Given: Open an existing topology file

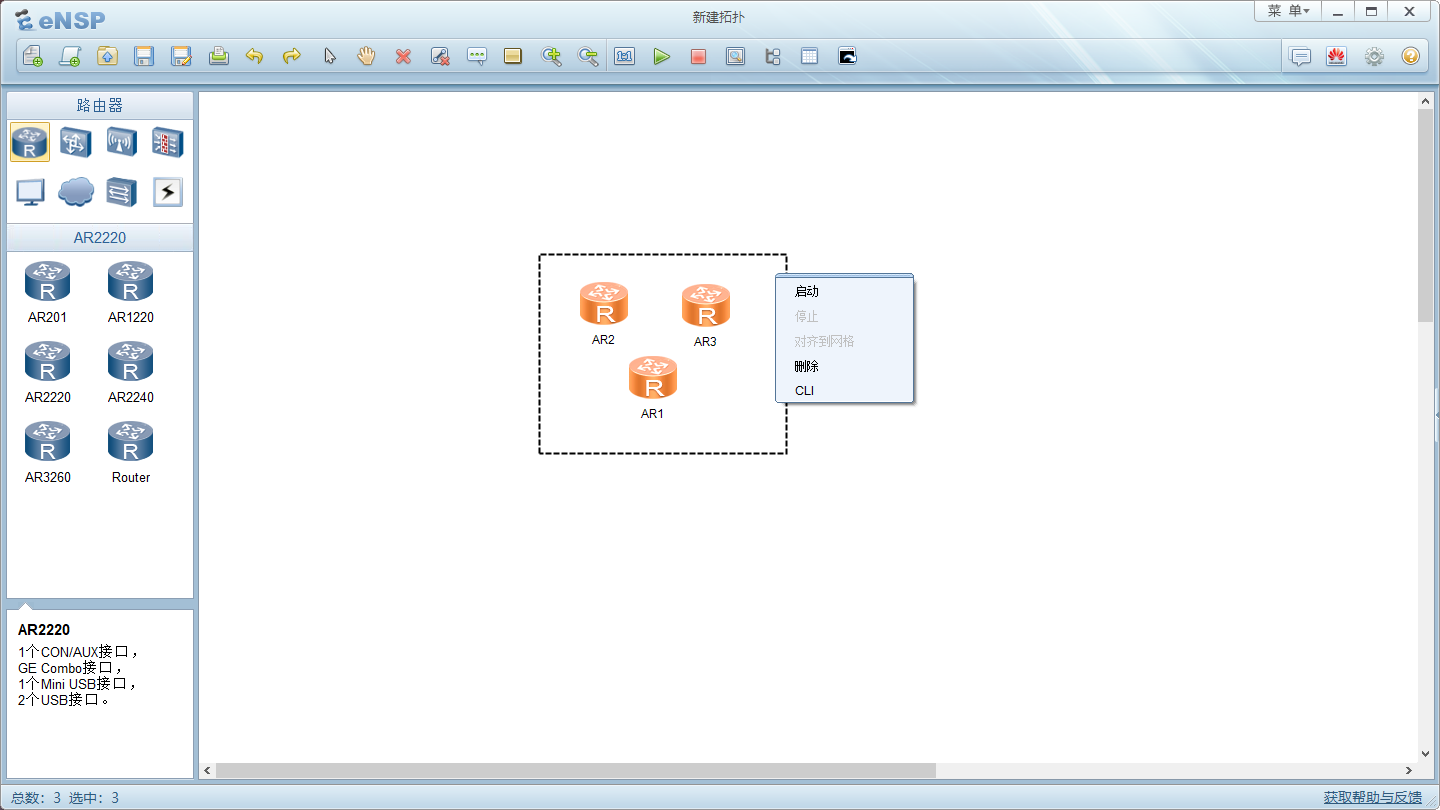Looking at the screenshot, I should [107, 56].
